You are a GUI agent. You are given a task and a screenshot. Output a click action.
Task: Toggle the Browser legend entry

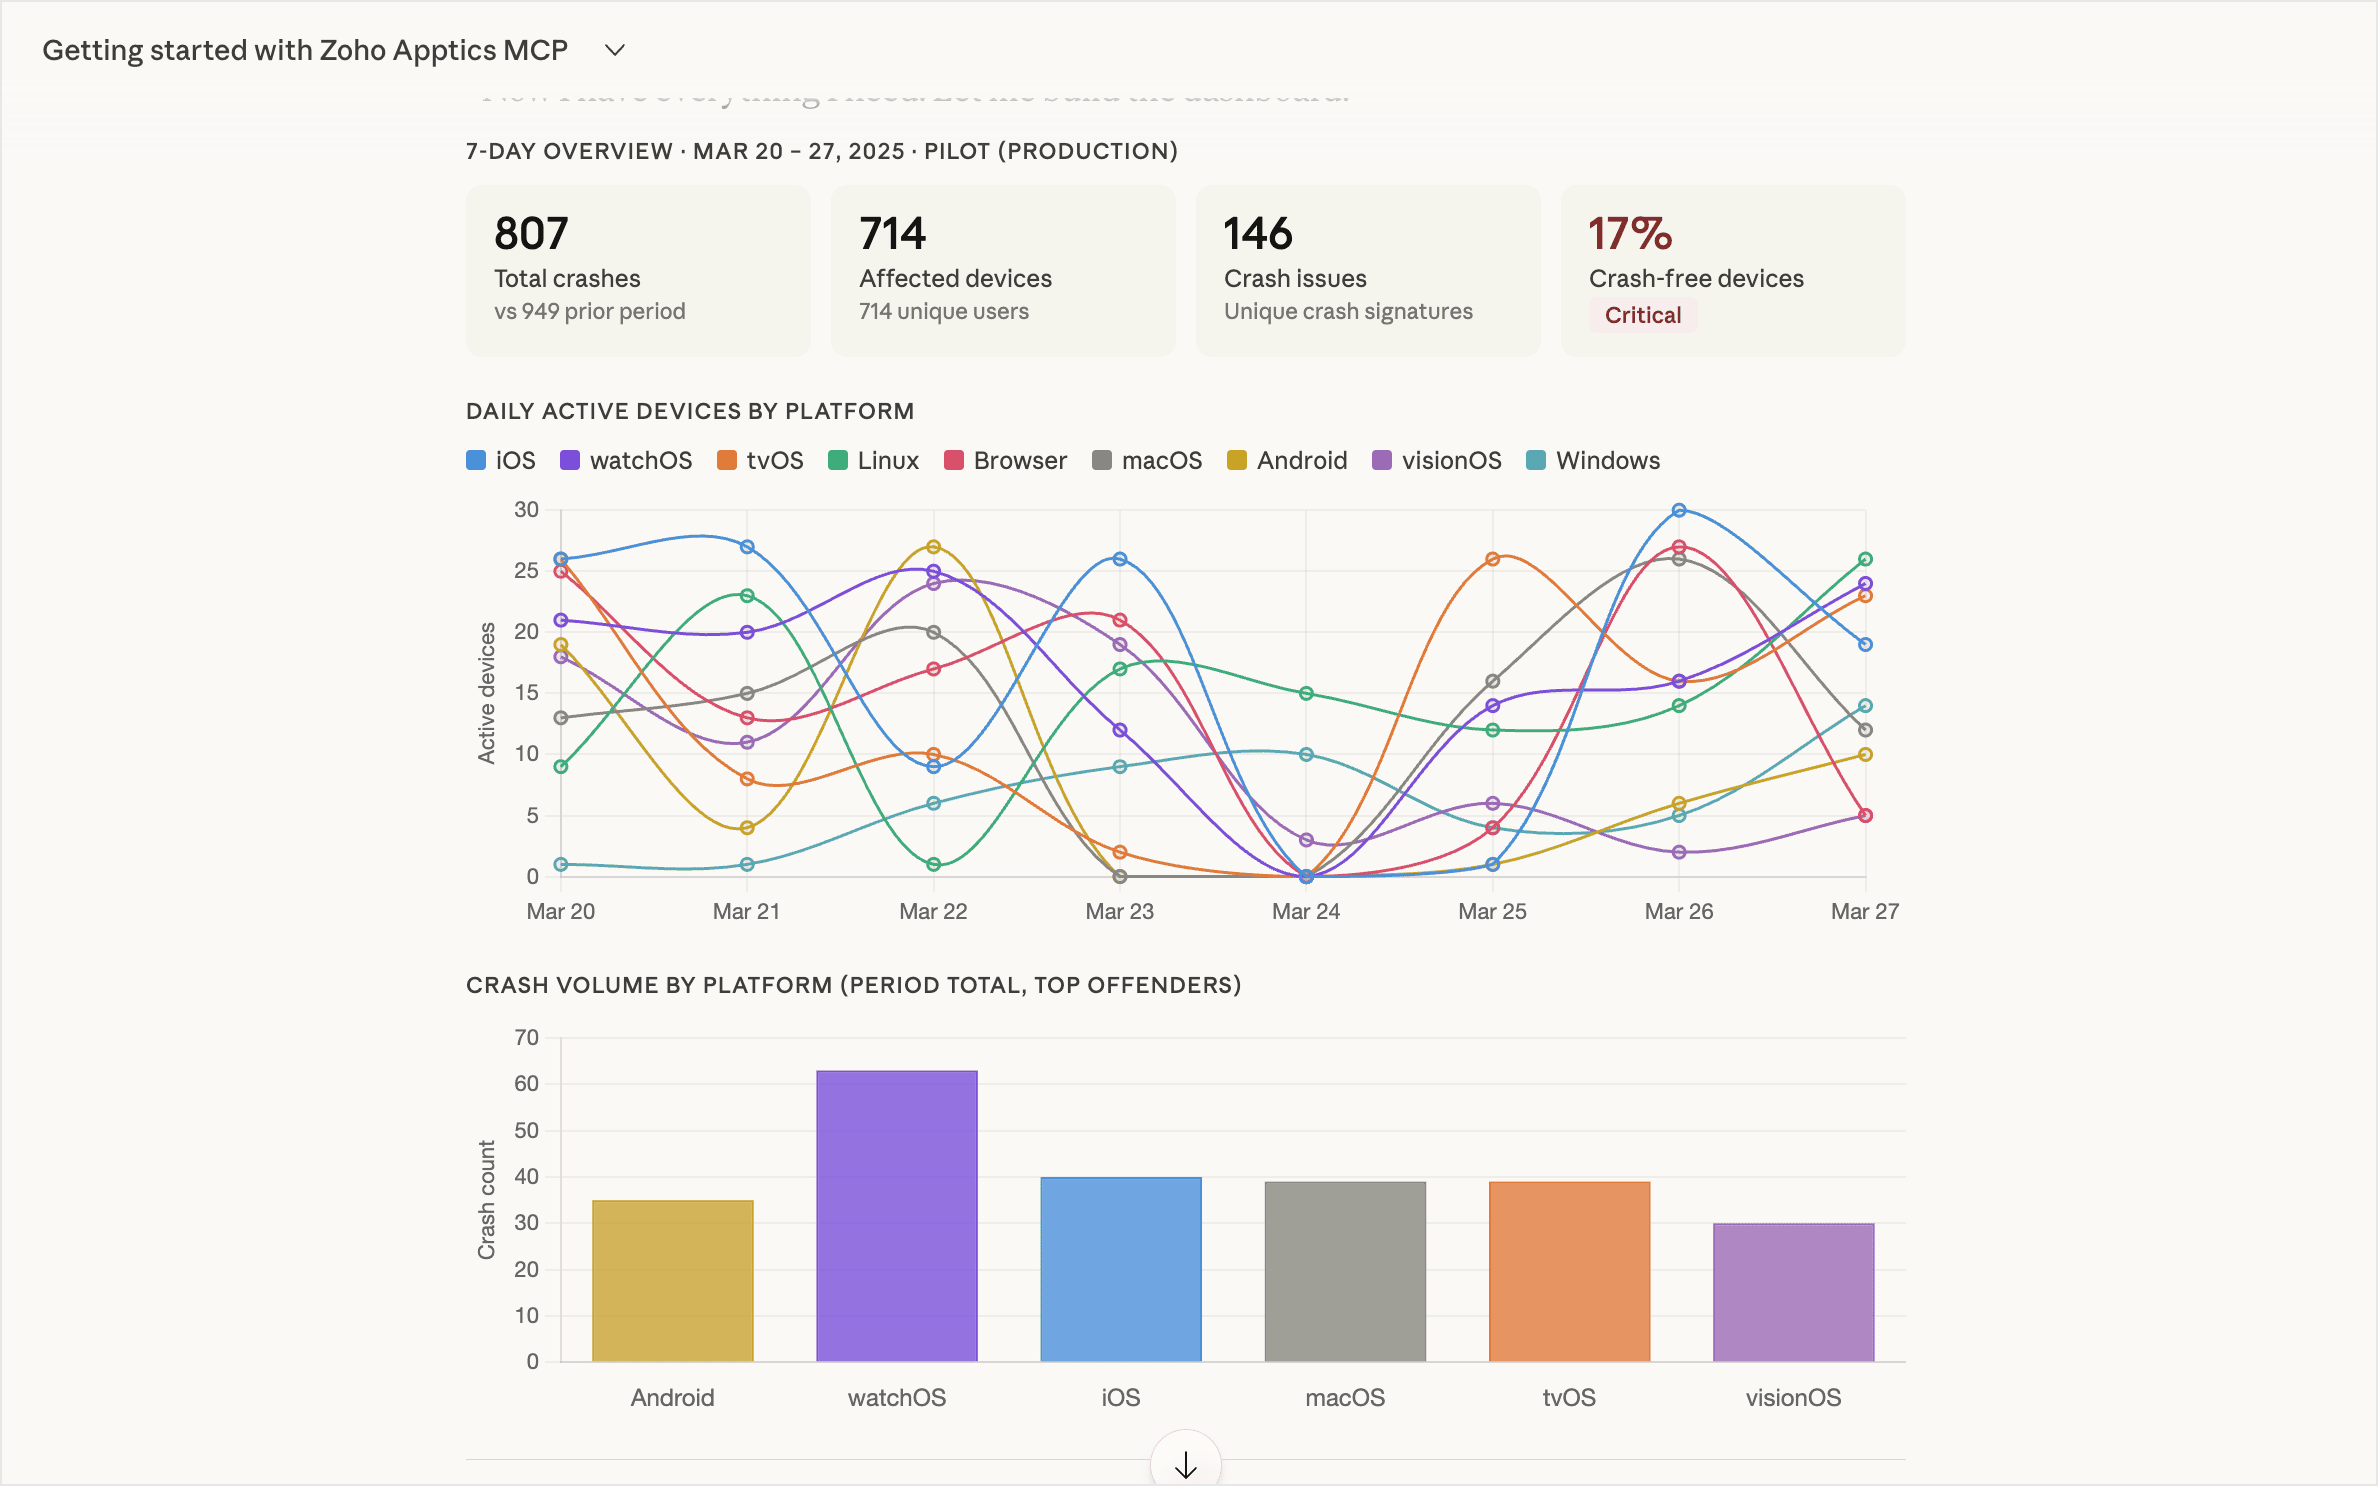[1005, 460]
